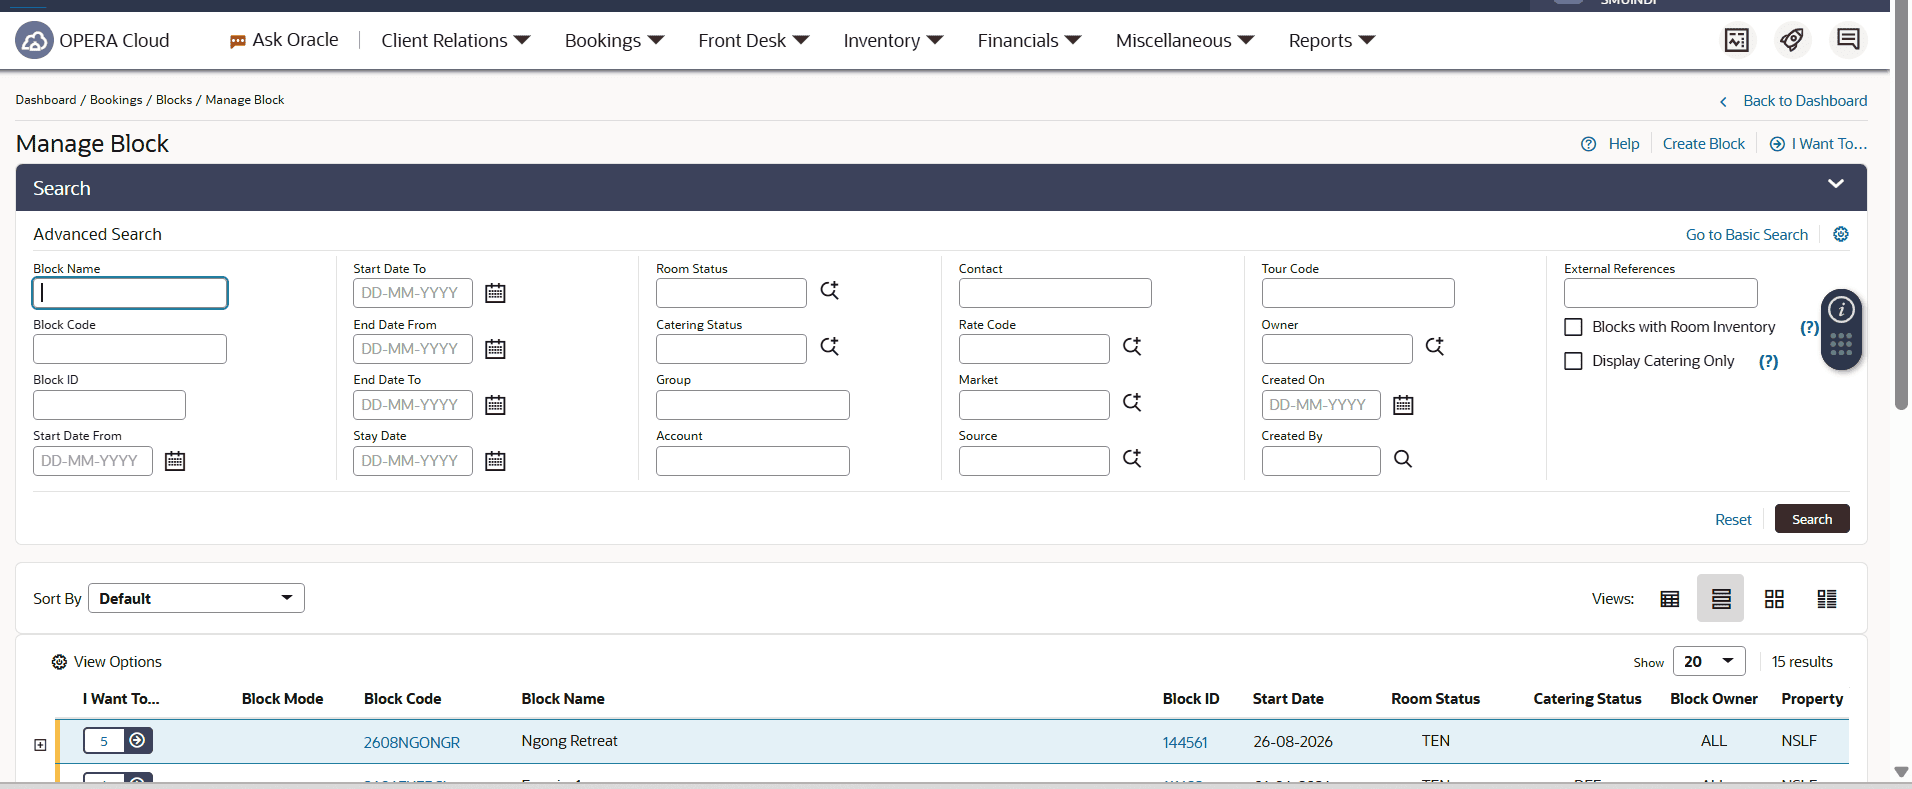
Task: Open calendar for Start Date From
Action: point(175,461)
